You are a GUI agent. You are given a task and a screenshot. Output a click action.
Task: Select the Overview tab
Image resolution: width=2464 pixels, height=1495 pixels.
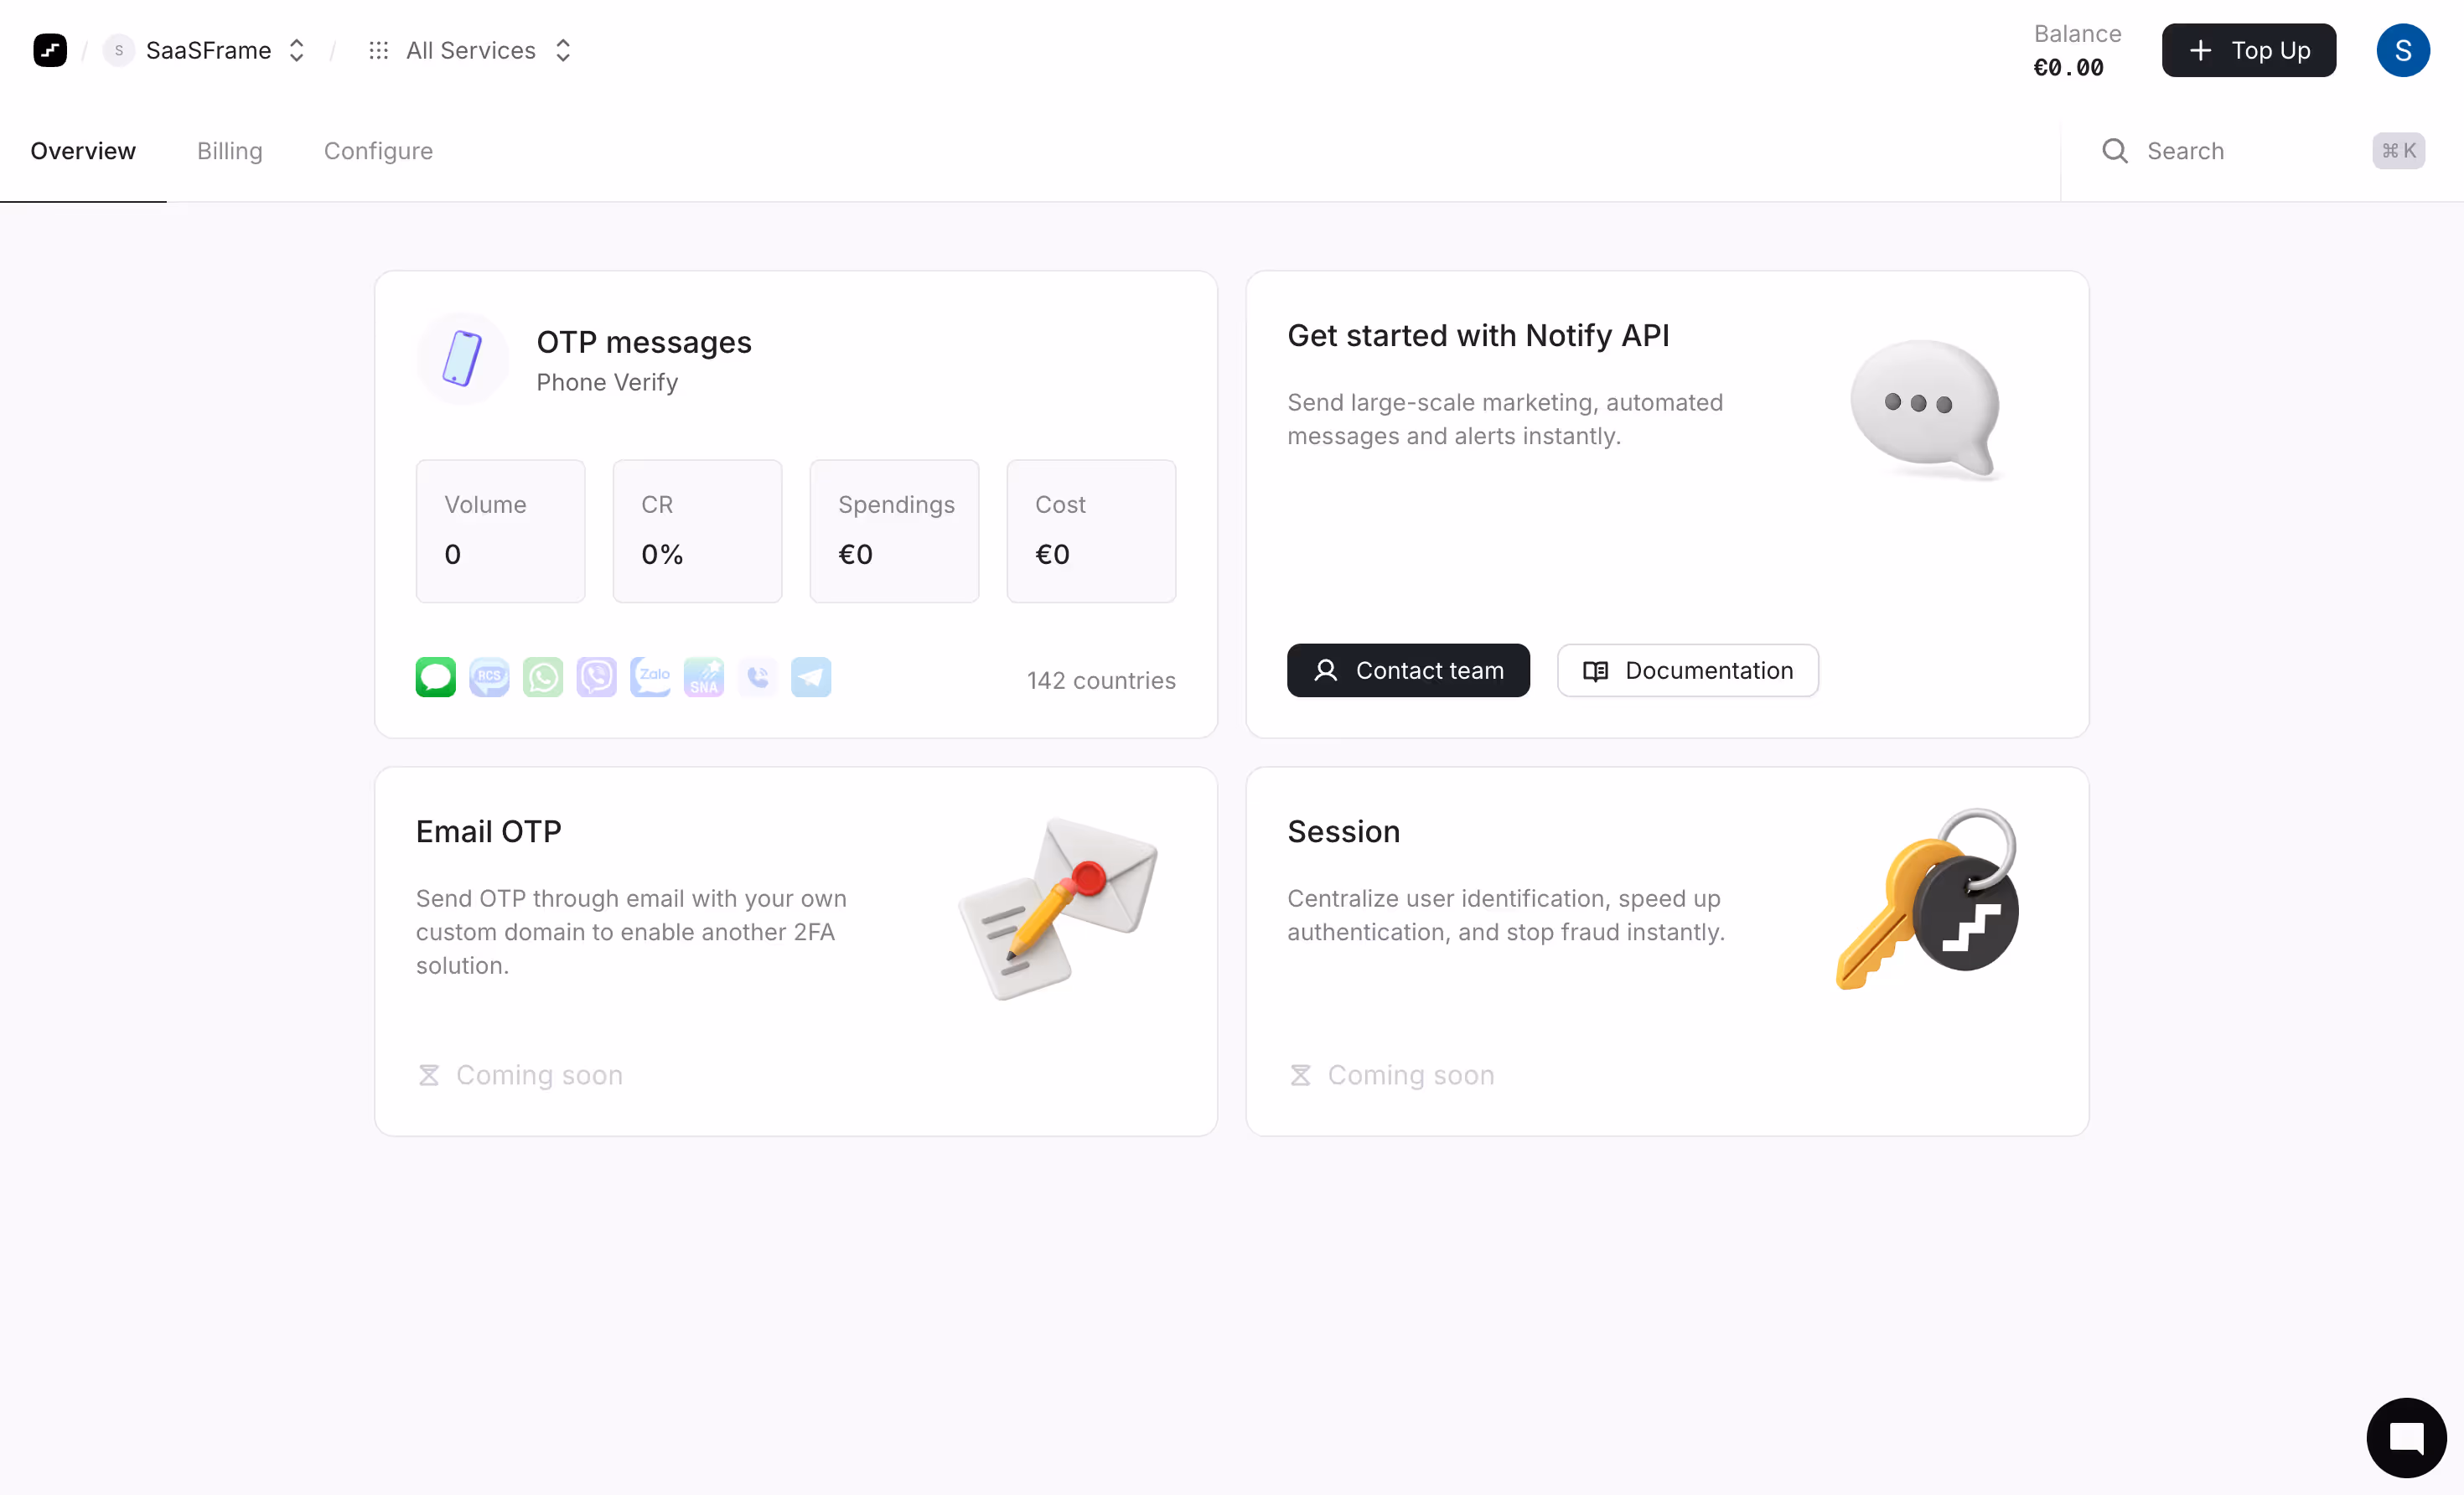click(x=83, y=151)
